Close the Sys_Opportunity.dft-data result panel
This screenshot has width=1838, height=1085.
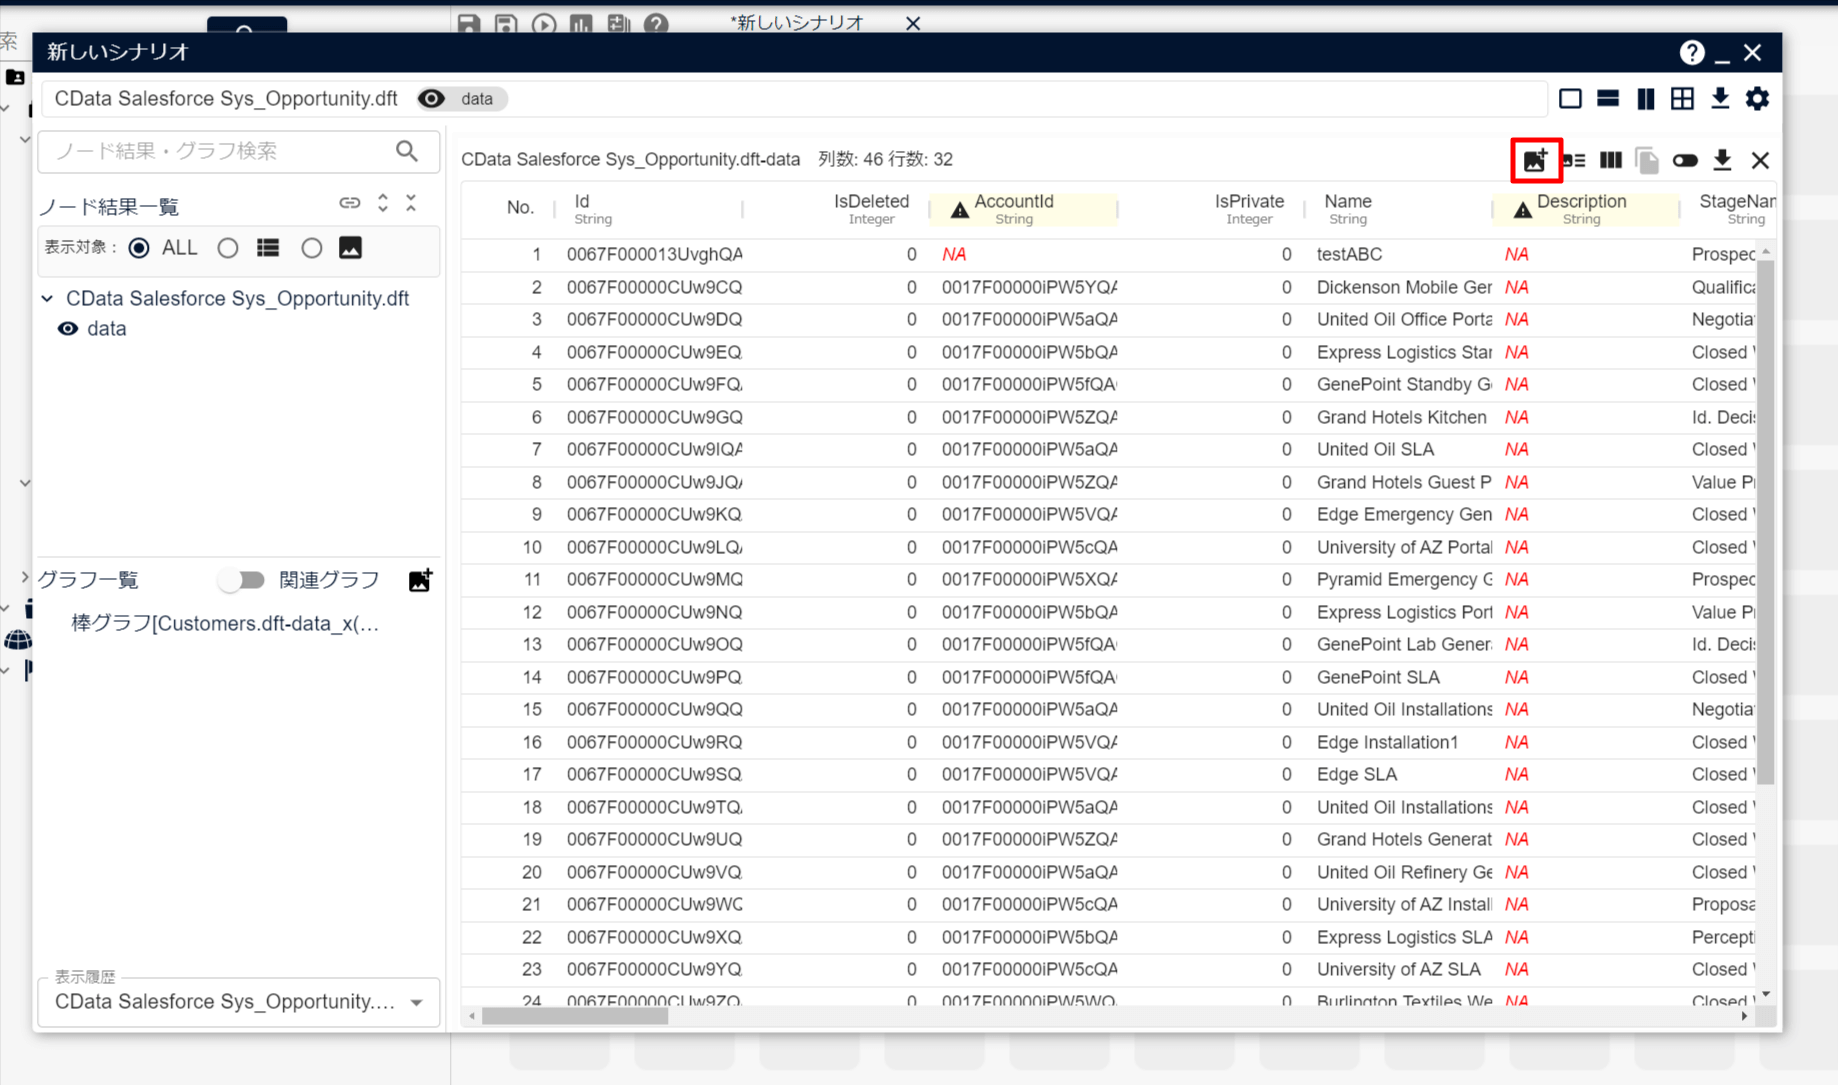(1760, 160)
